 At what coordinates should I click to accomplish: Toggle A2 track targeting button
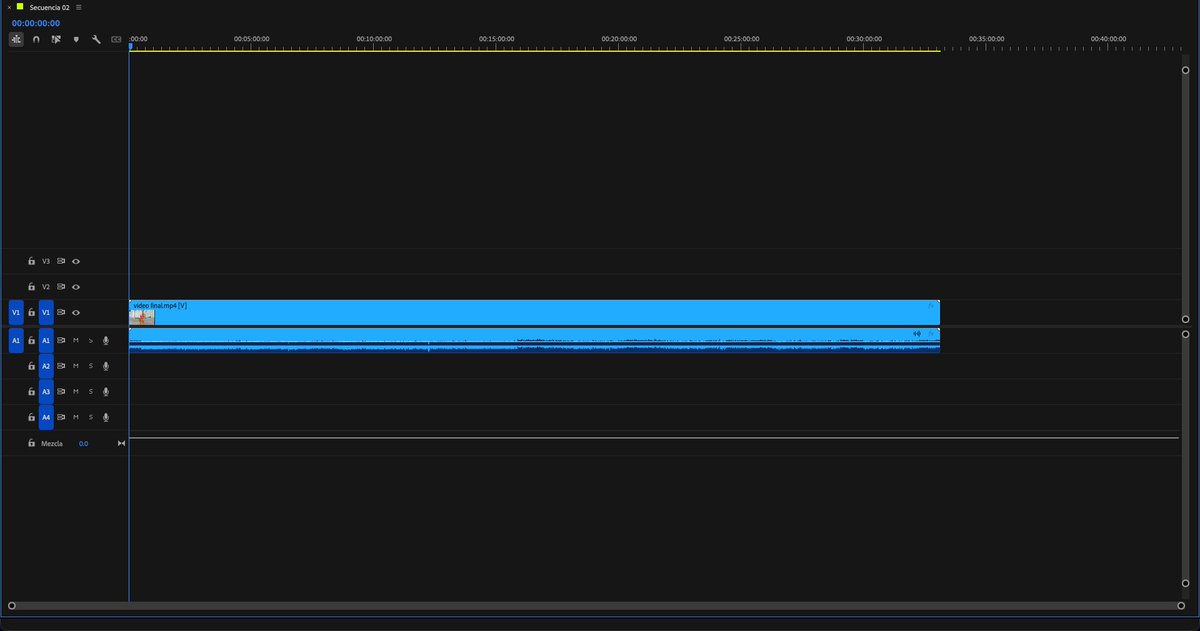(x=46, y=366)
